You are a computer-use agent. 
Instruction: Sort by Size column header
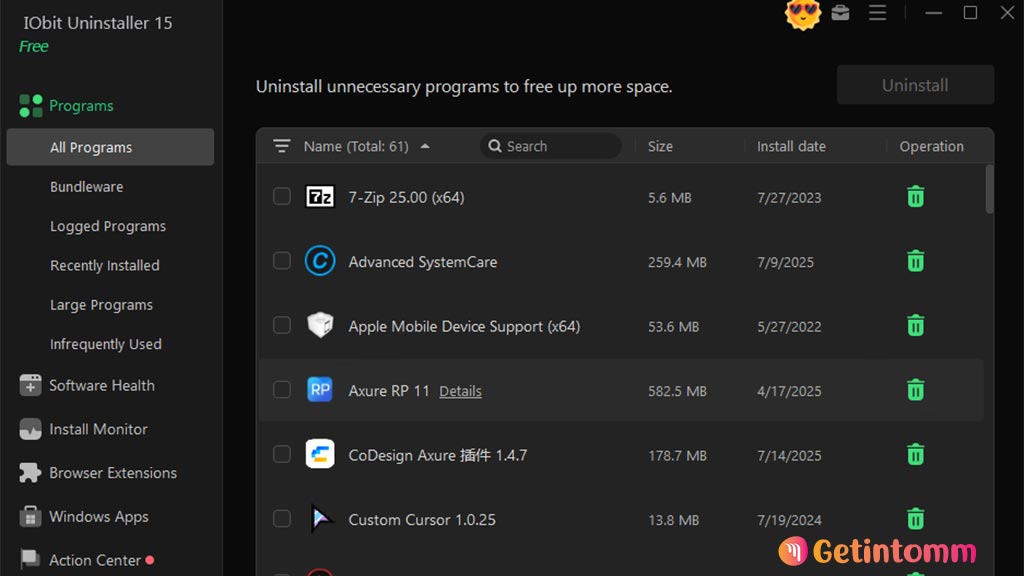[x=660, y=146]
